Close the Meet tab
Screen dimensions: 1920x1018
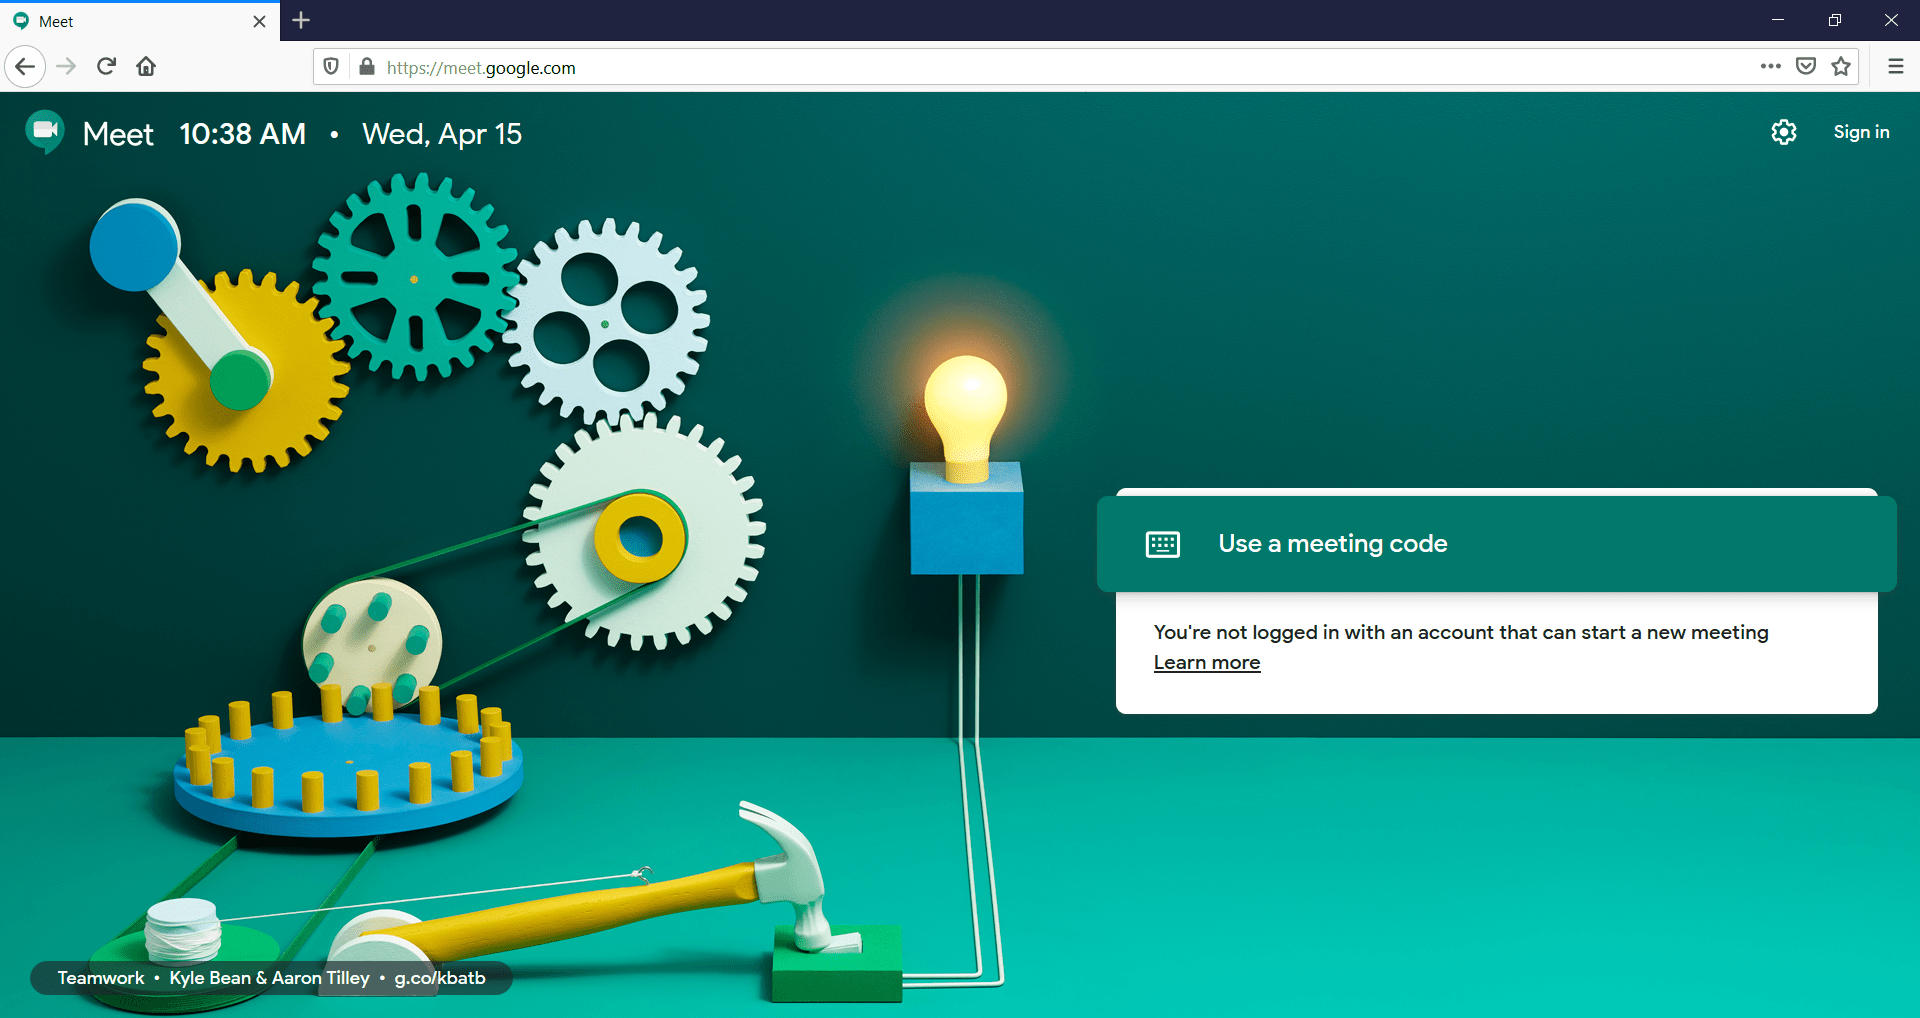(260, 21)
